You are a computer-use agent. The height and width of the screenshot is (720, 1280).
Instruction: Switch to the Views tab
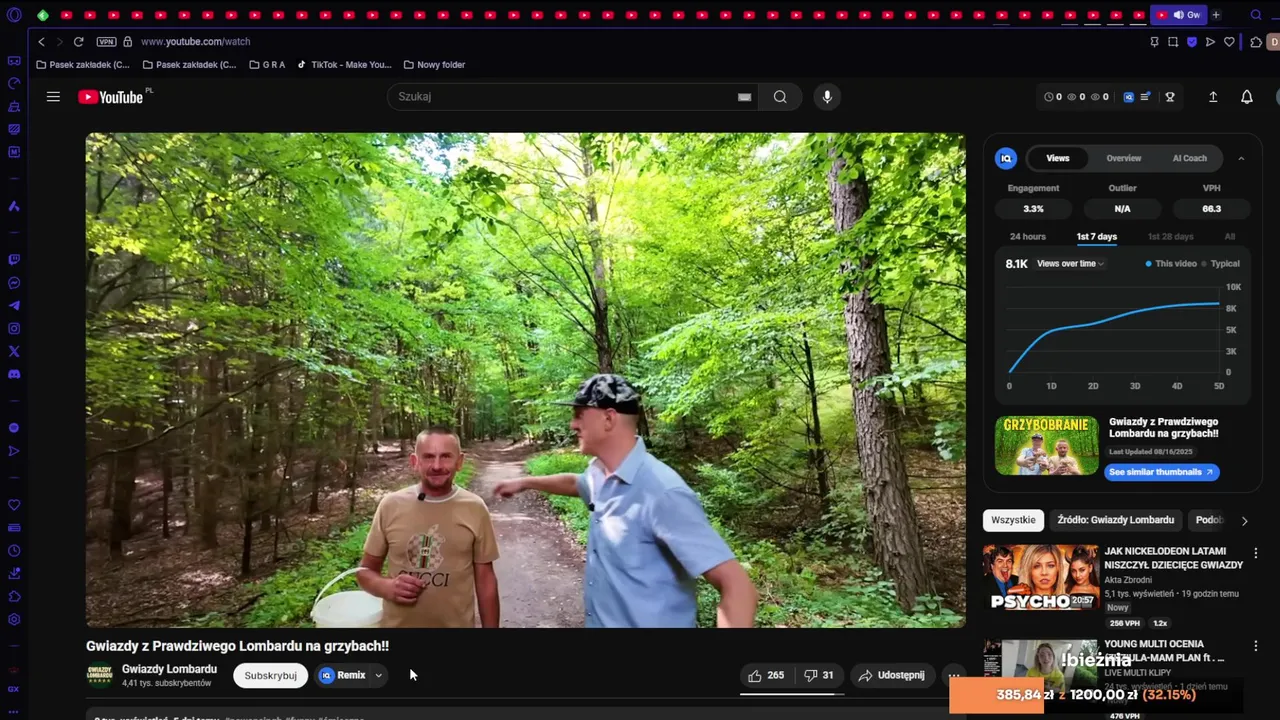[1058, 158]
